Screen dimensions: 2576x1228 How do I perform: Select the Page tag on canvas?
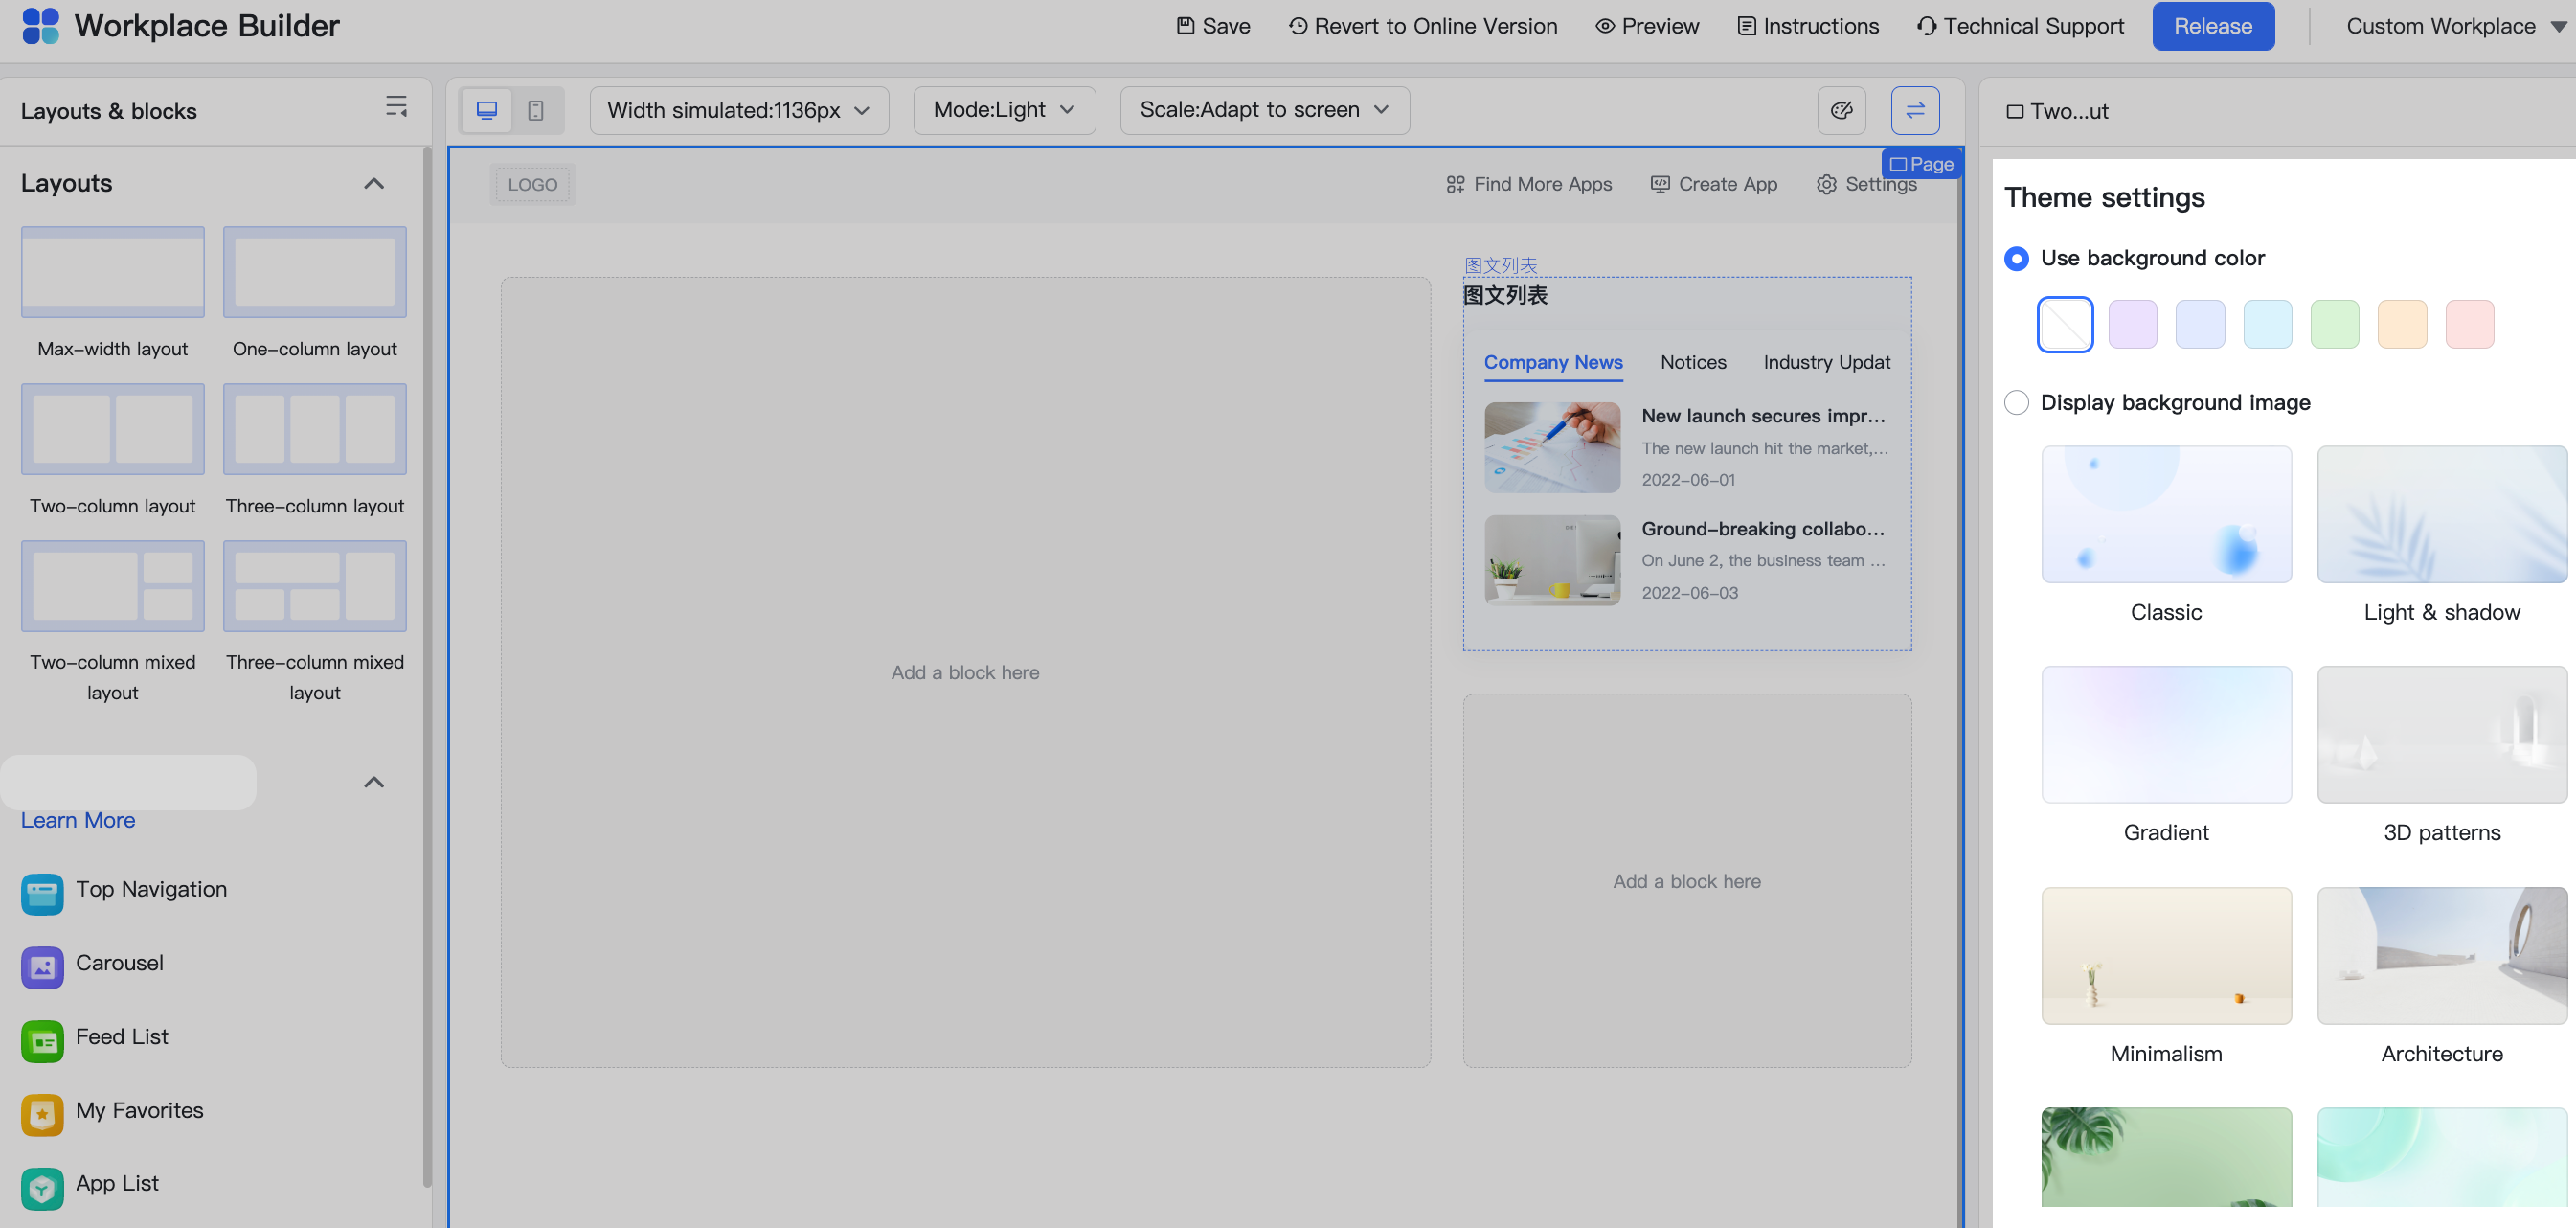pyautogui.click(x=1921, y=164)
